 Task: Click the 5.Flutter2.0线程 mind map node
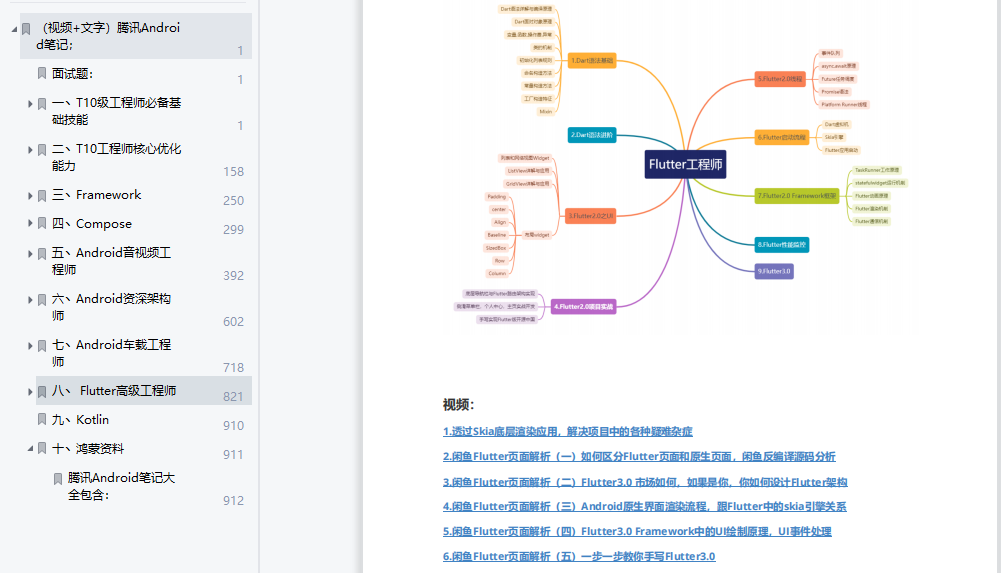coord(779,78)
